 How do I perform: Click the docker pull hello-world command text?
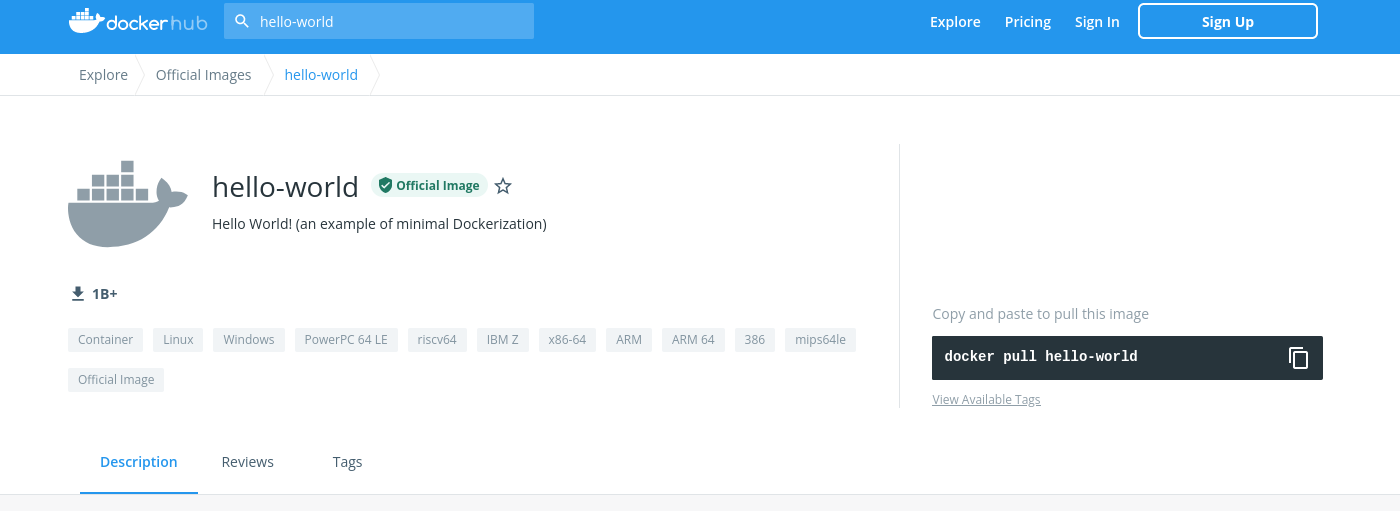point(1041,357)
